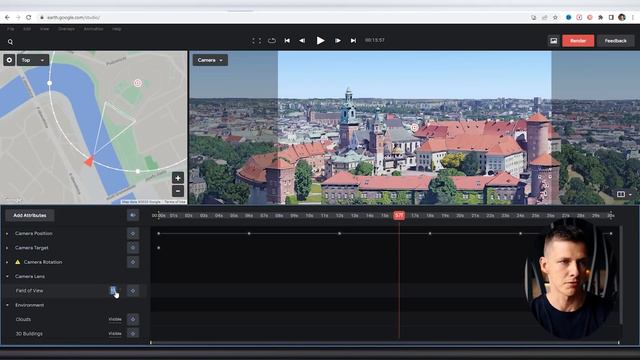Open the Top view dropdown
This screenshot has width=640, height=360.
click(33, 60)
